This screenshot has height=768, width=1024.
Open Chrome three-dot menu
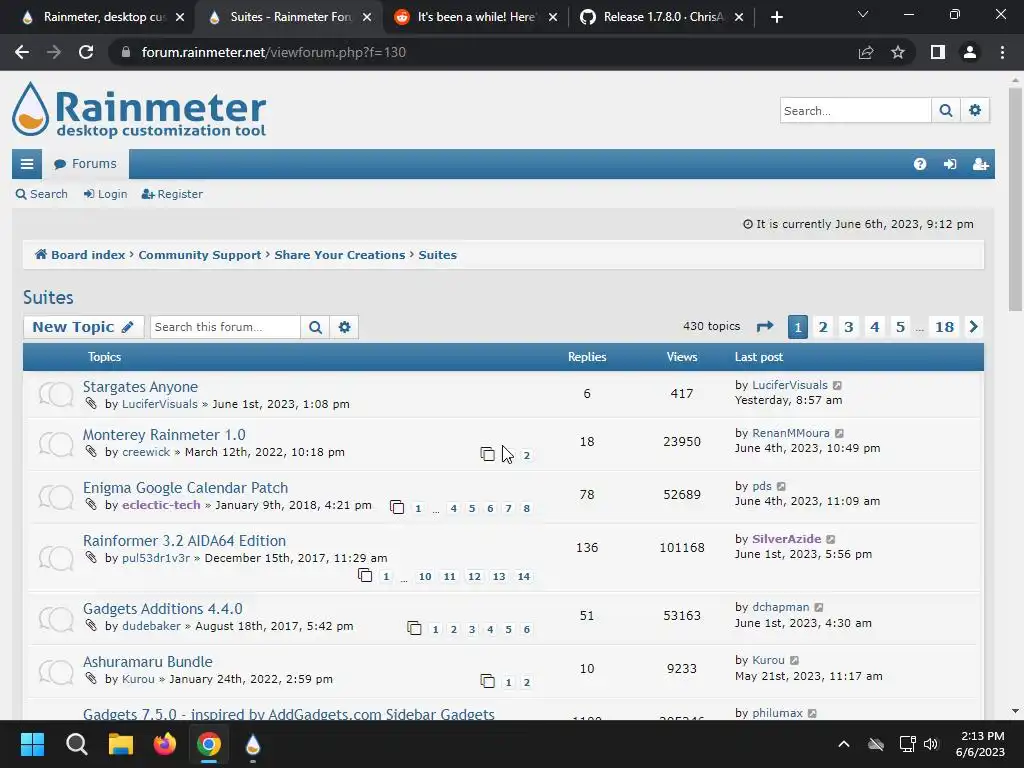pyautogui.click(x=1002, y=52)
